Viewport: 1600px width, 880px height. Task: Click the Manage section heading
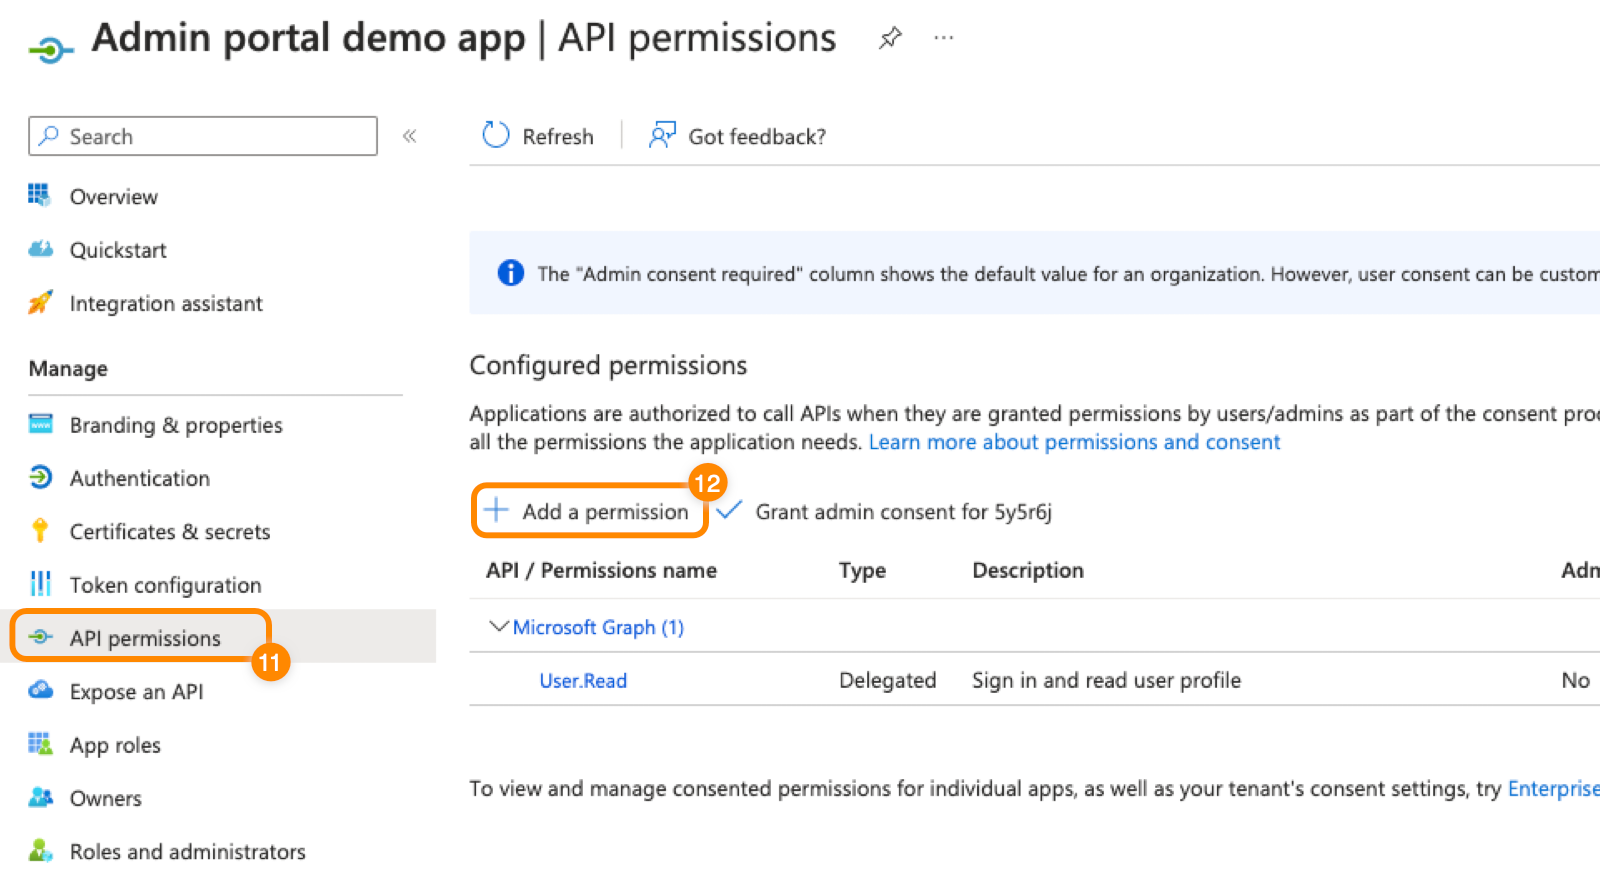point(68,368)
